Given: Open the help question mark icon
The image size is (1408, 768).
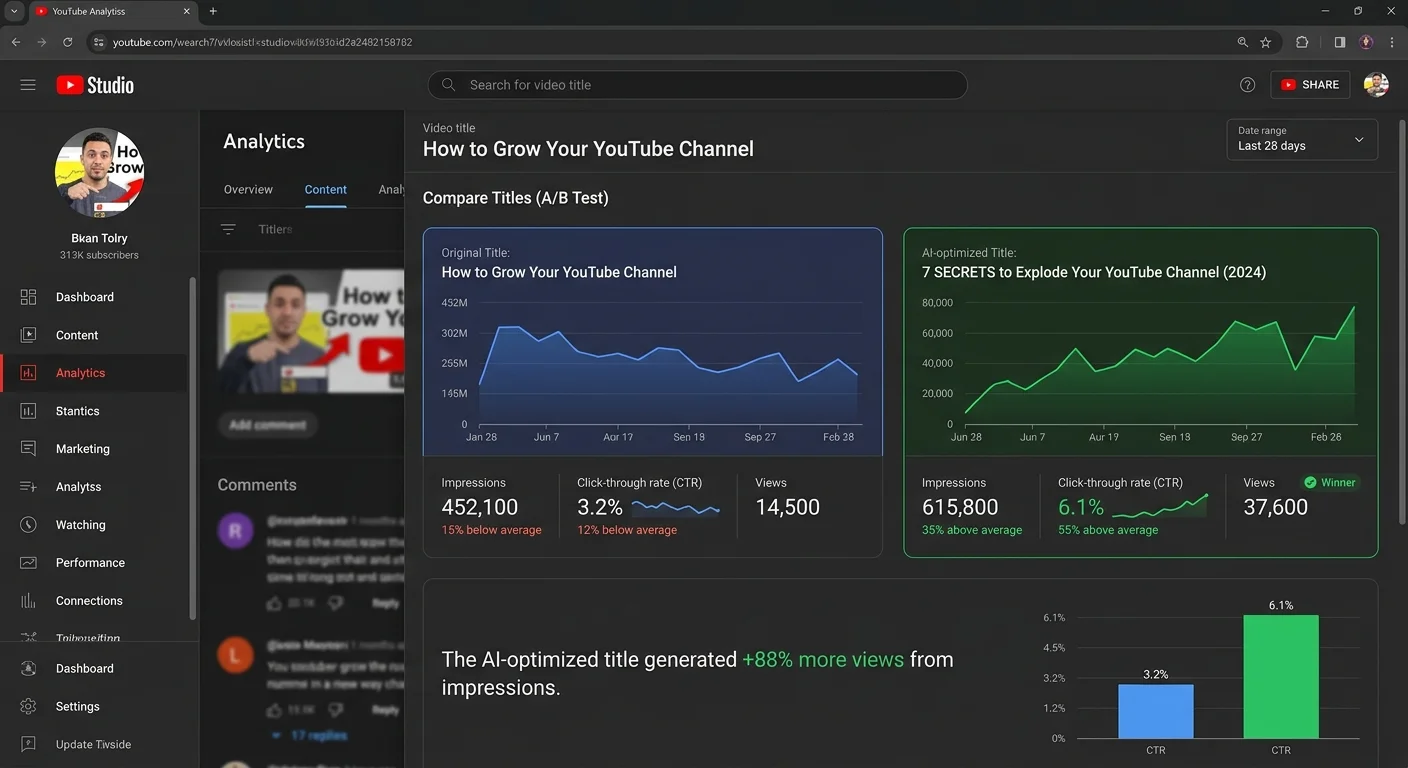Looking at the screenshot, I should (1247, 85).
